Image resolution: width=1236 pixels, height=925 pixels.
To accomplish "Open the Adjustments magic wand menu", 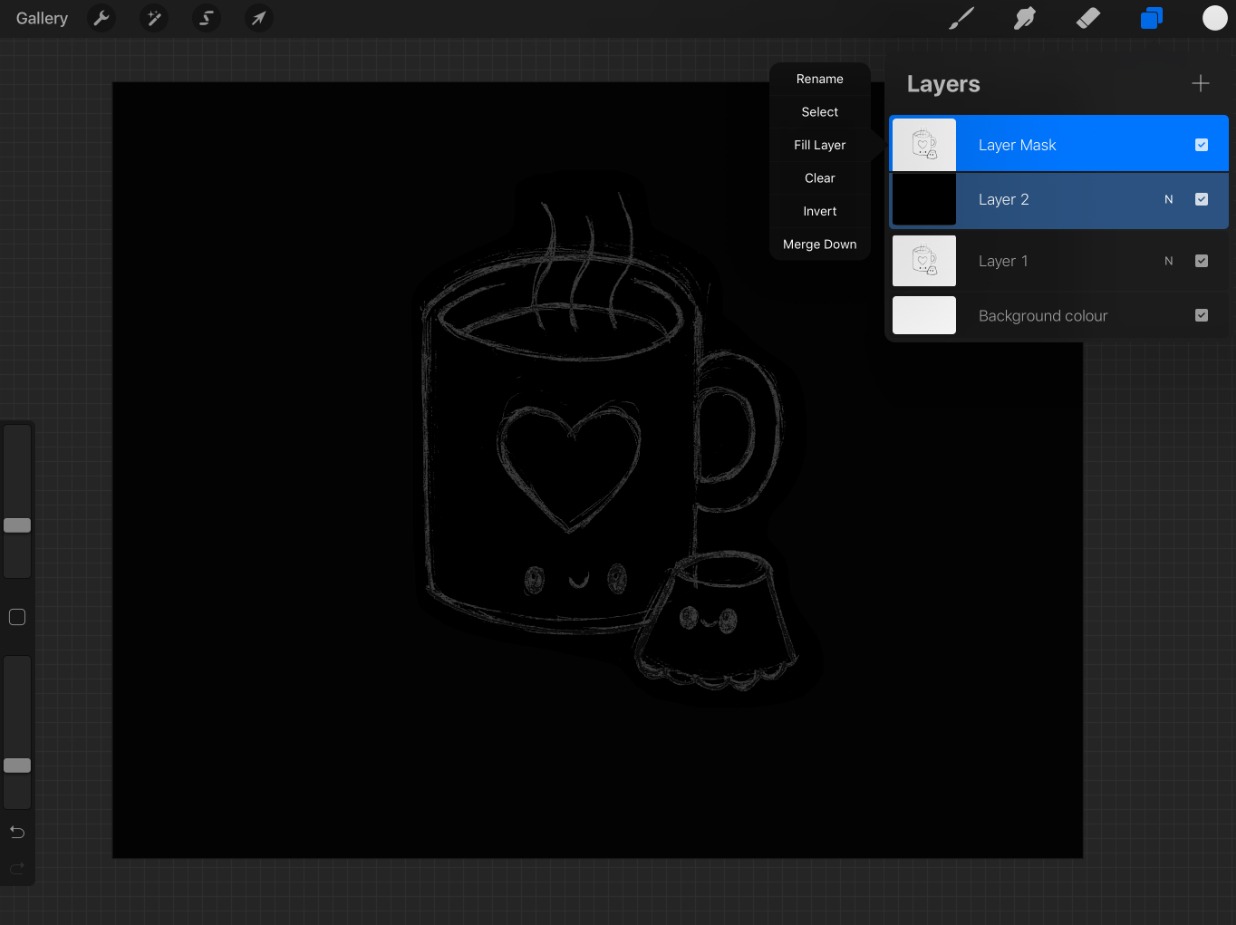I will (154, 17).
